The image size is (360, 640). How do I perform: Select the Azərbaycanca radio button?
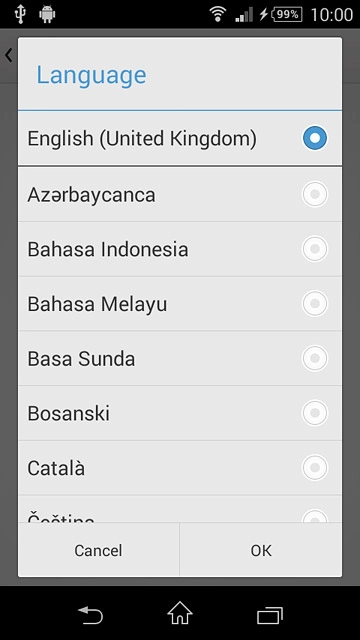pos(315,194)
